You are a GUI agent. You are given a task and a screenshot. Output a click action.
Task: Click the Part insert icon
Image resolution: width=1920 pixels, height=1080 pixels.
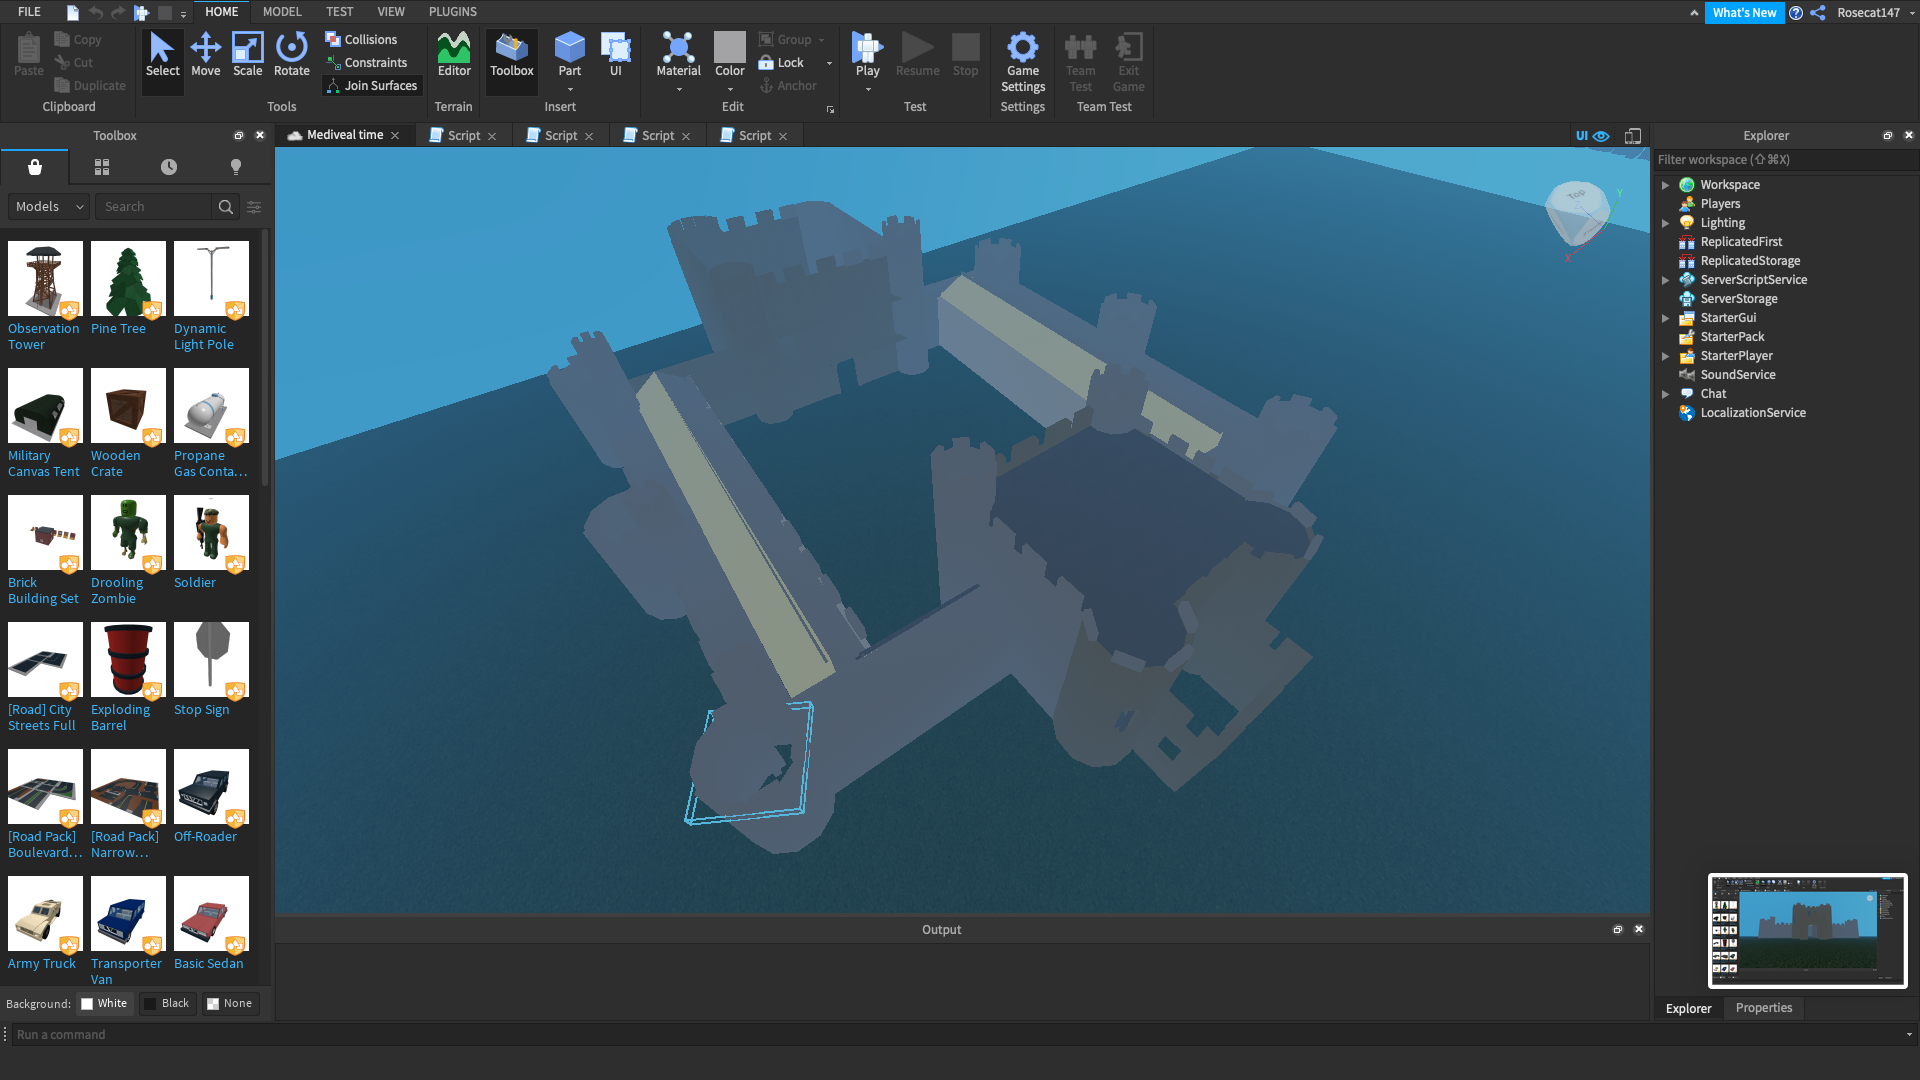(569, 50)
